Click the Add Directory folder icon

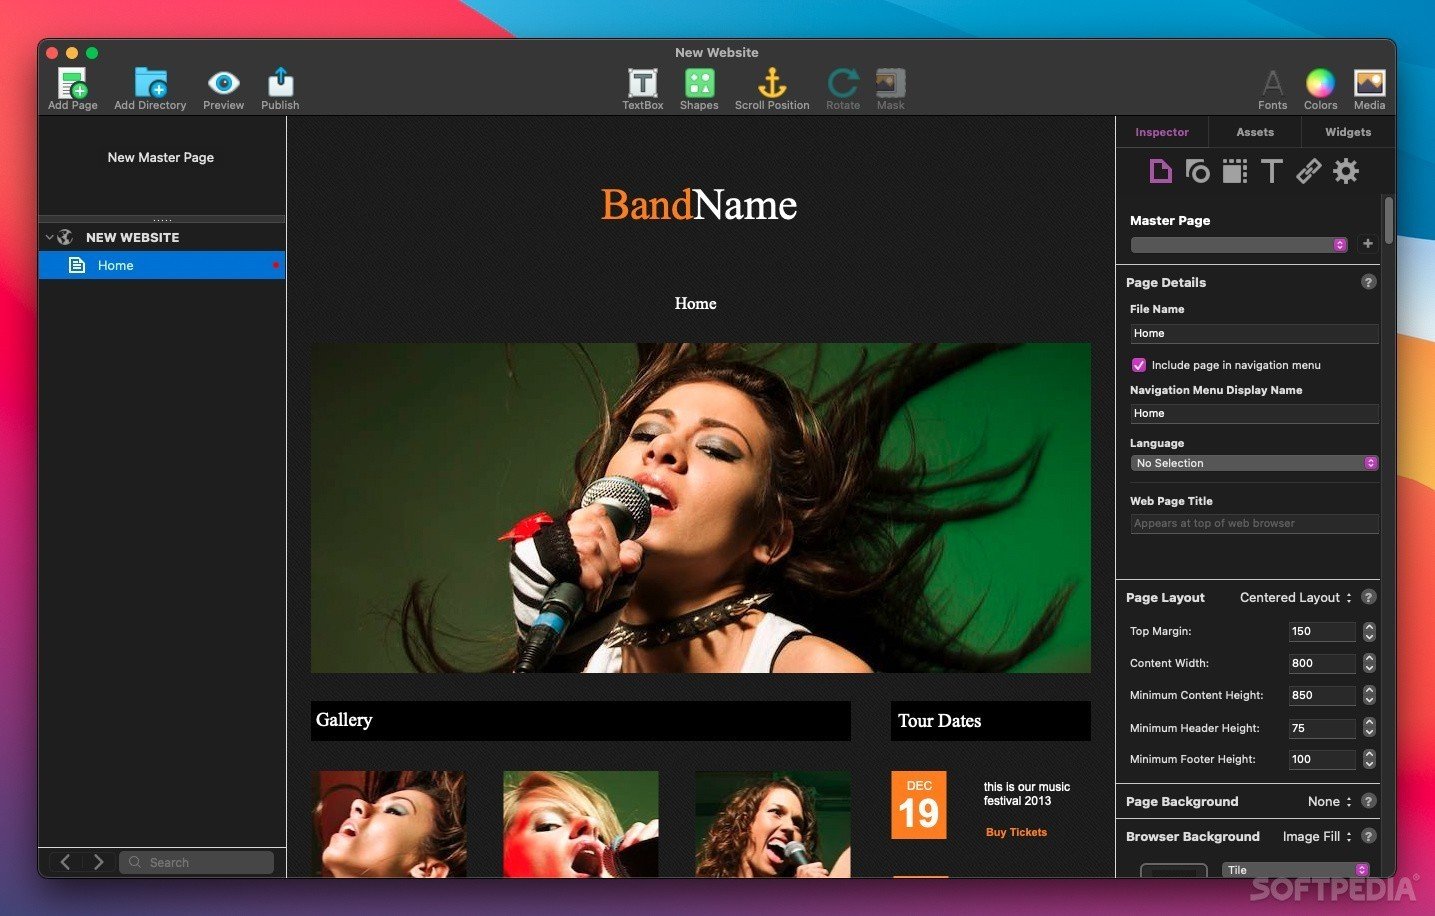coord(150,83)
